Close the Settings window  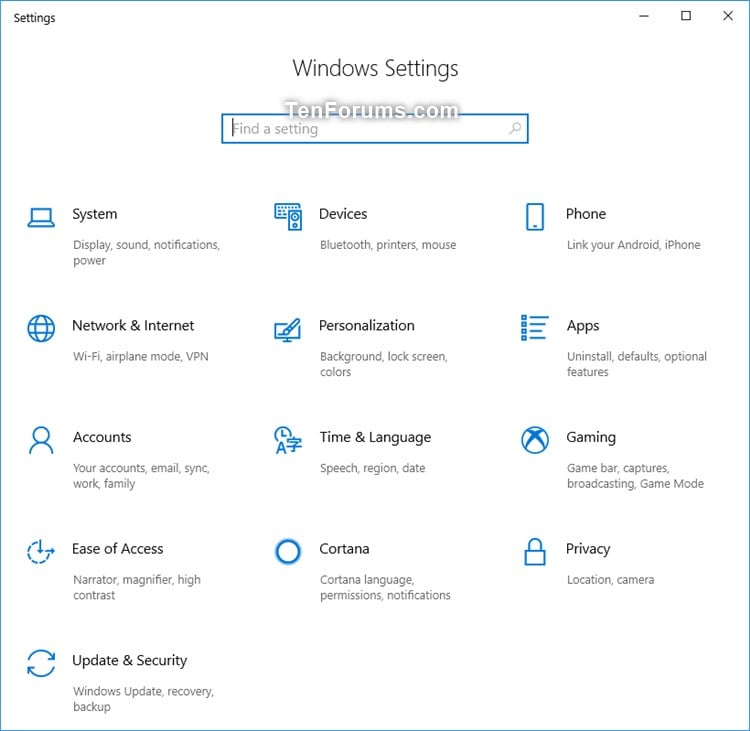[728, 16]
